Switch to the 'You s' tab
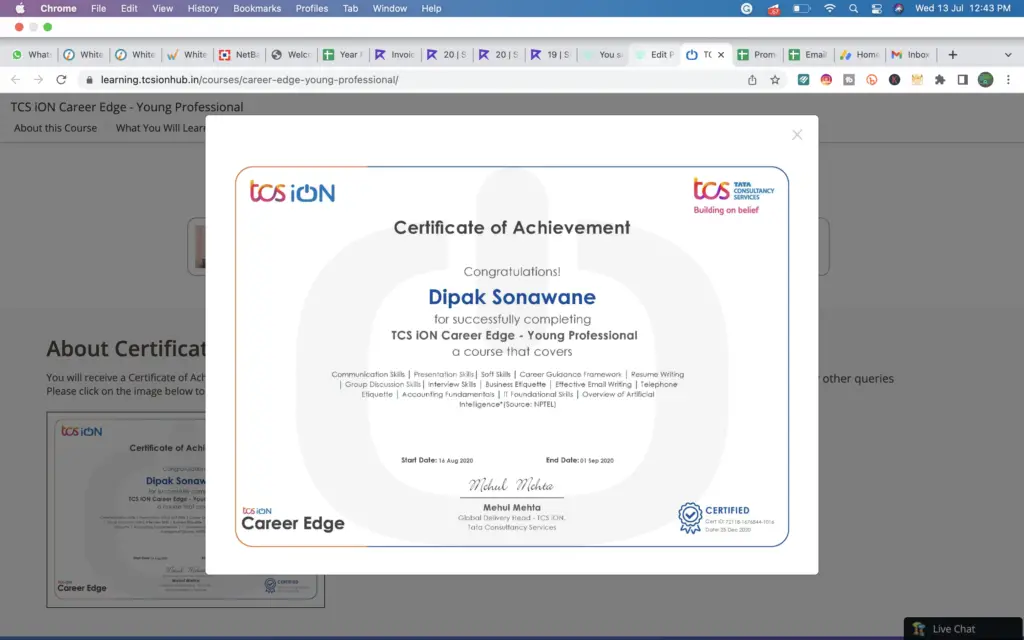The height and width of the screenshot is (640, 1024). 603,55
